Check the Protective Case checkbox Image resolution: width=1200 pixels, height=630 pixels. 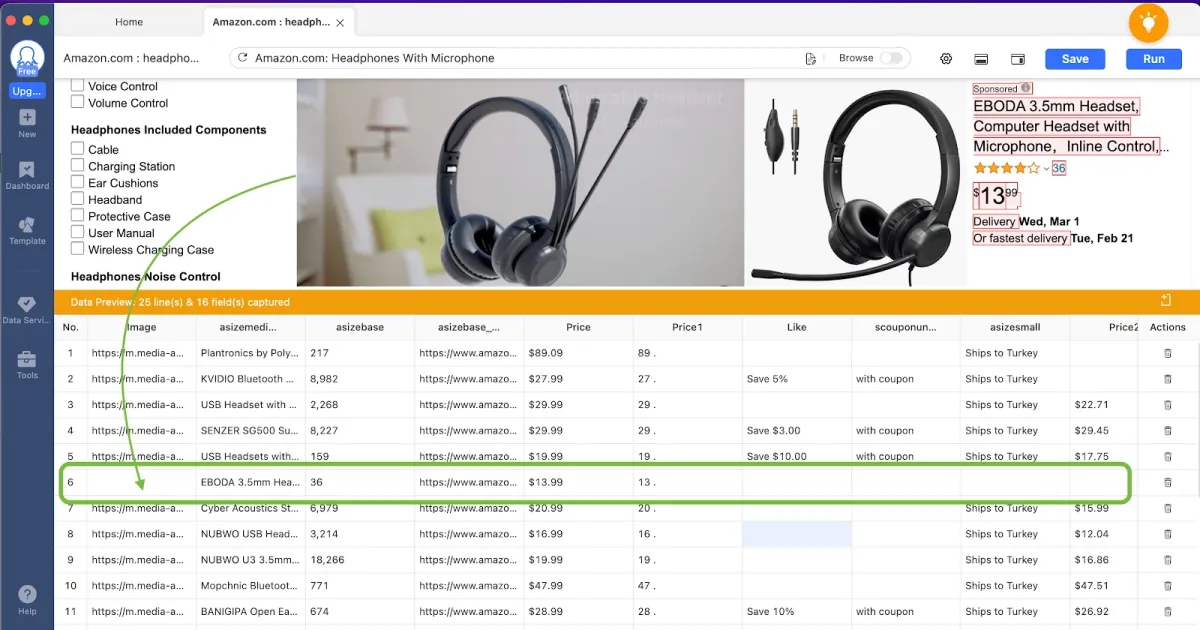[x=77, y=216]
